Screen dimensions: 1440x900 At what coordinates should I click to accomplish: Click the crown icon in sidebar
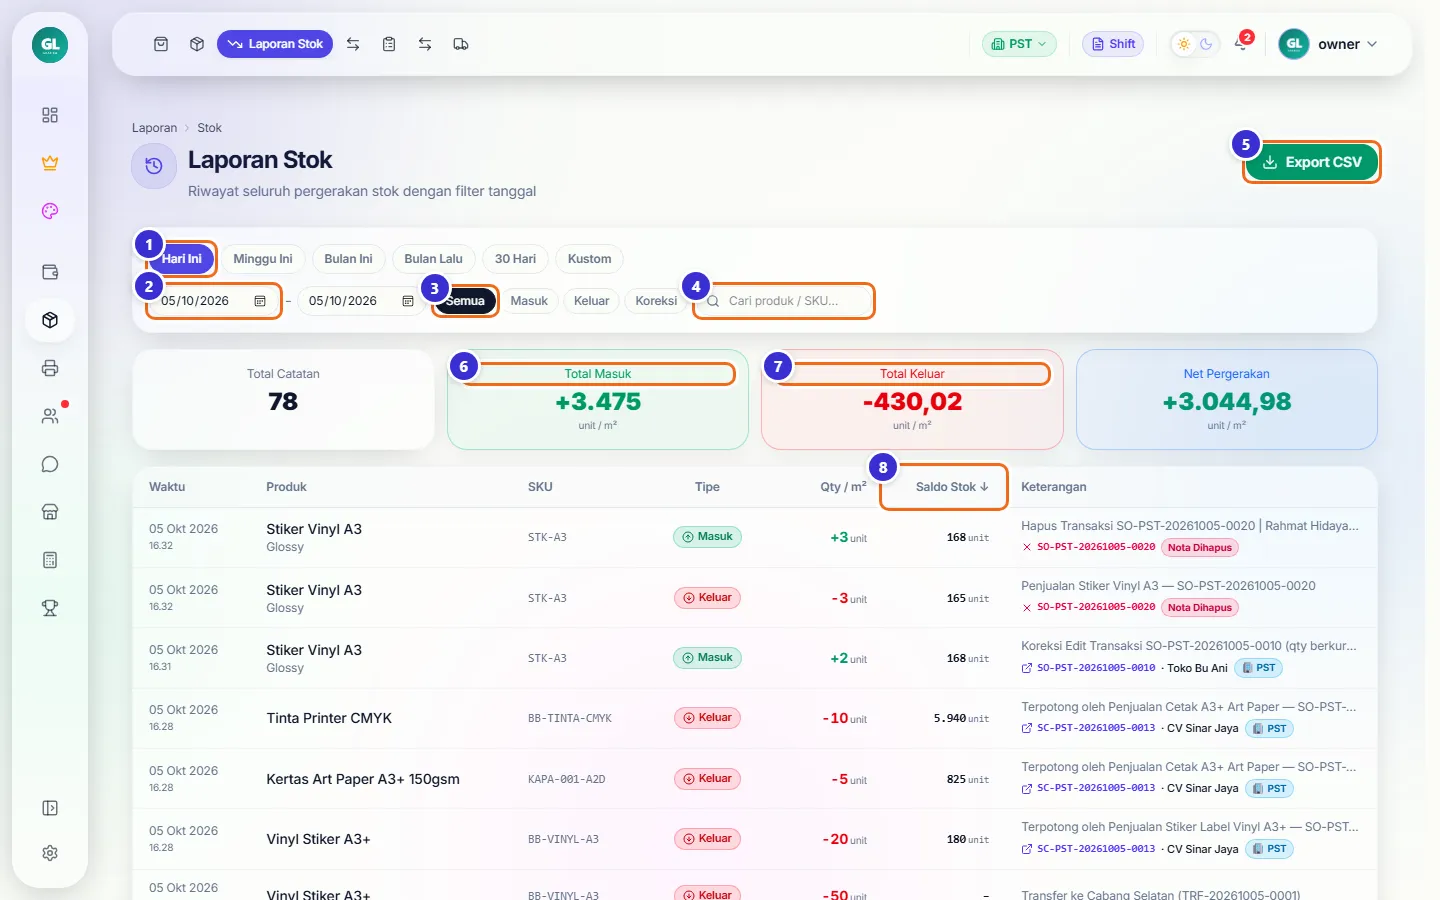point(50,163)
